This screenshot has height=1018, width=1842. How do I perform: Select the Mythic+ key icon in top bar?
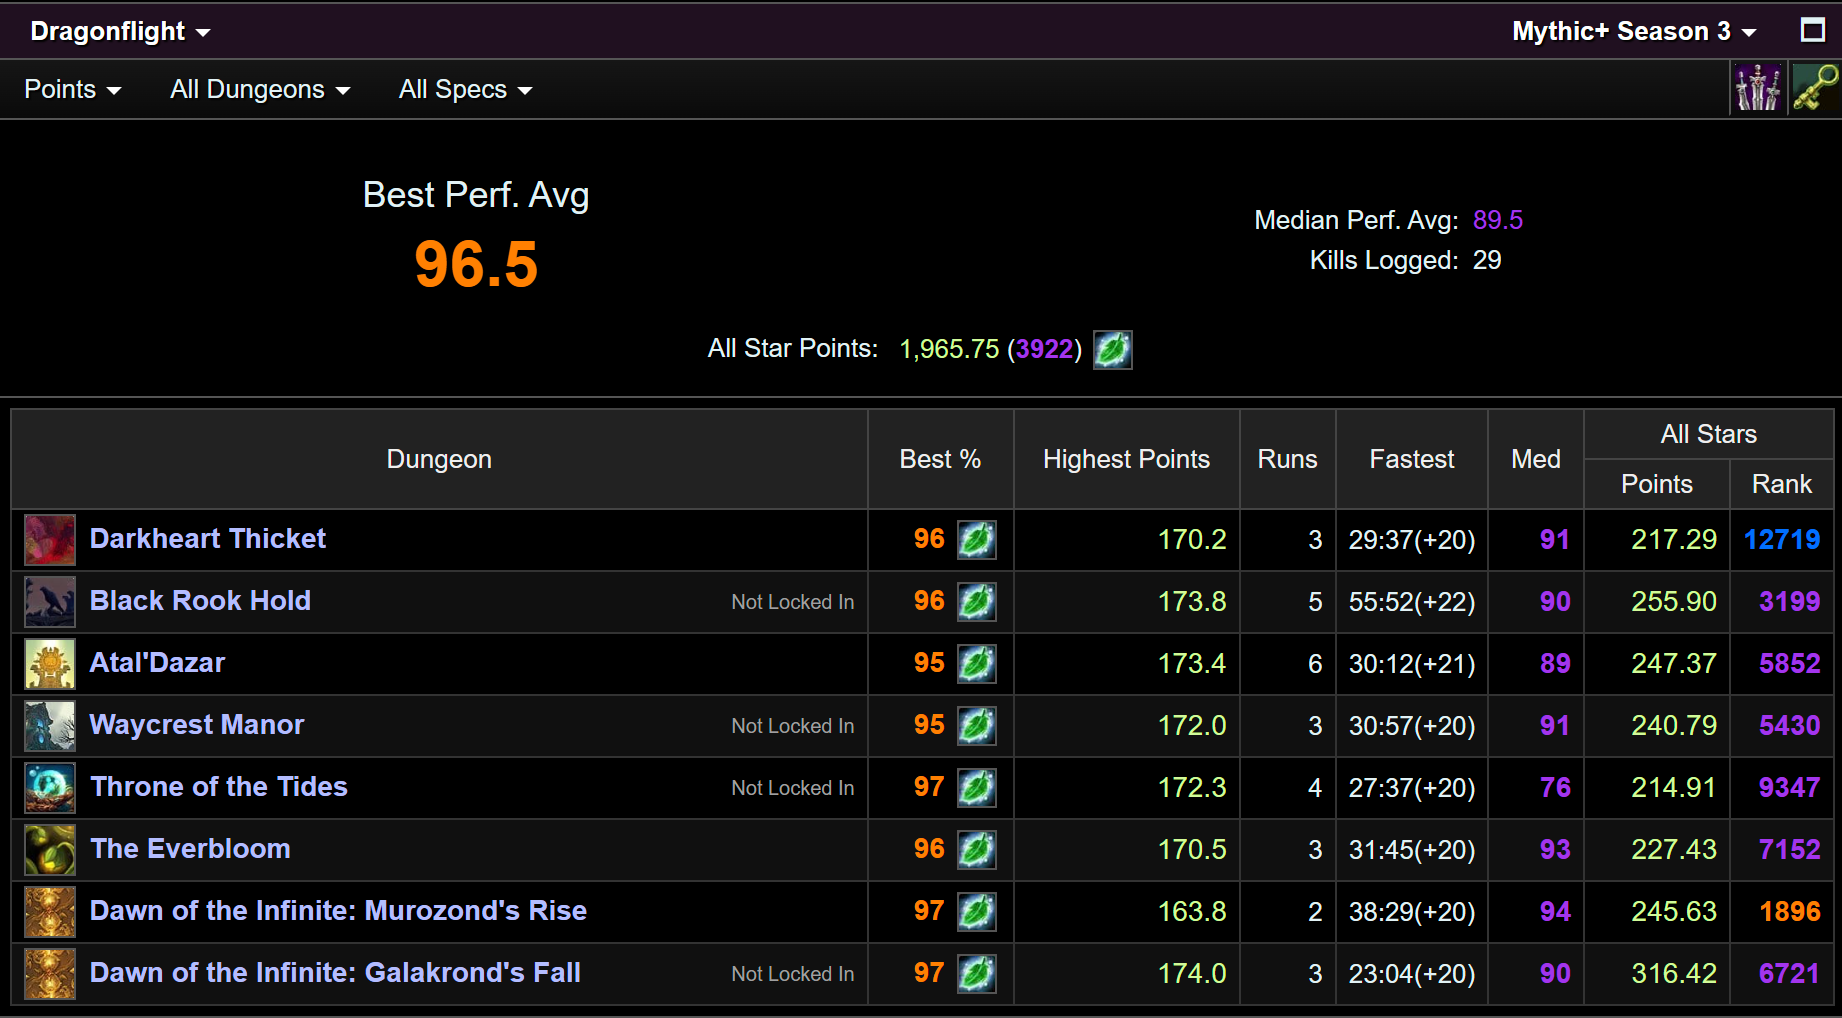tap(1816, 88)
